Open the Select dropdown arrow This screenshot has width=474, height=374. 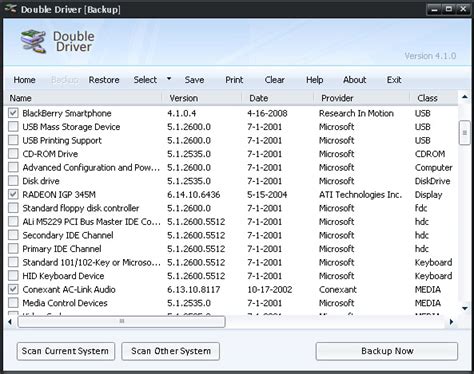(169, 79)
